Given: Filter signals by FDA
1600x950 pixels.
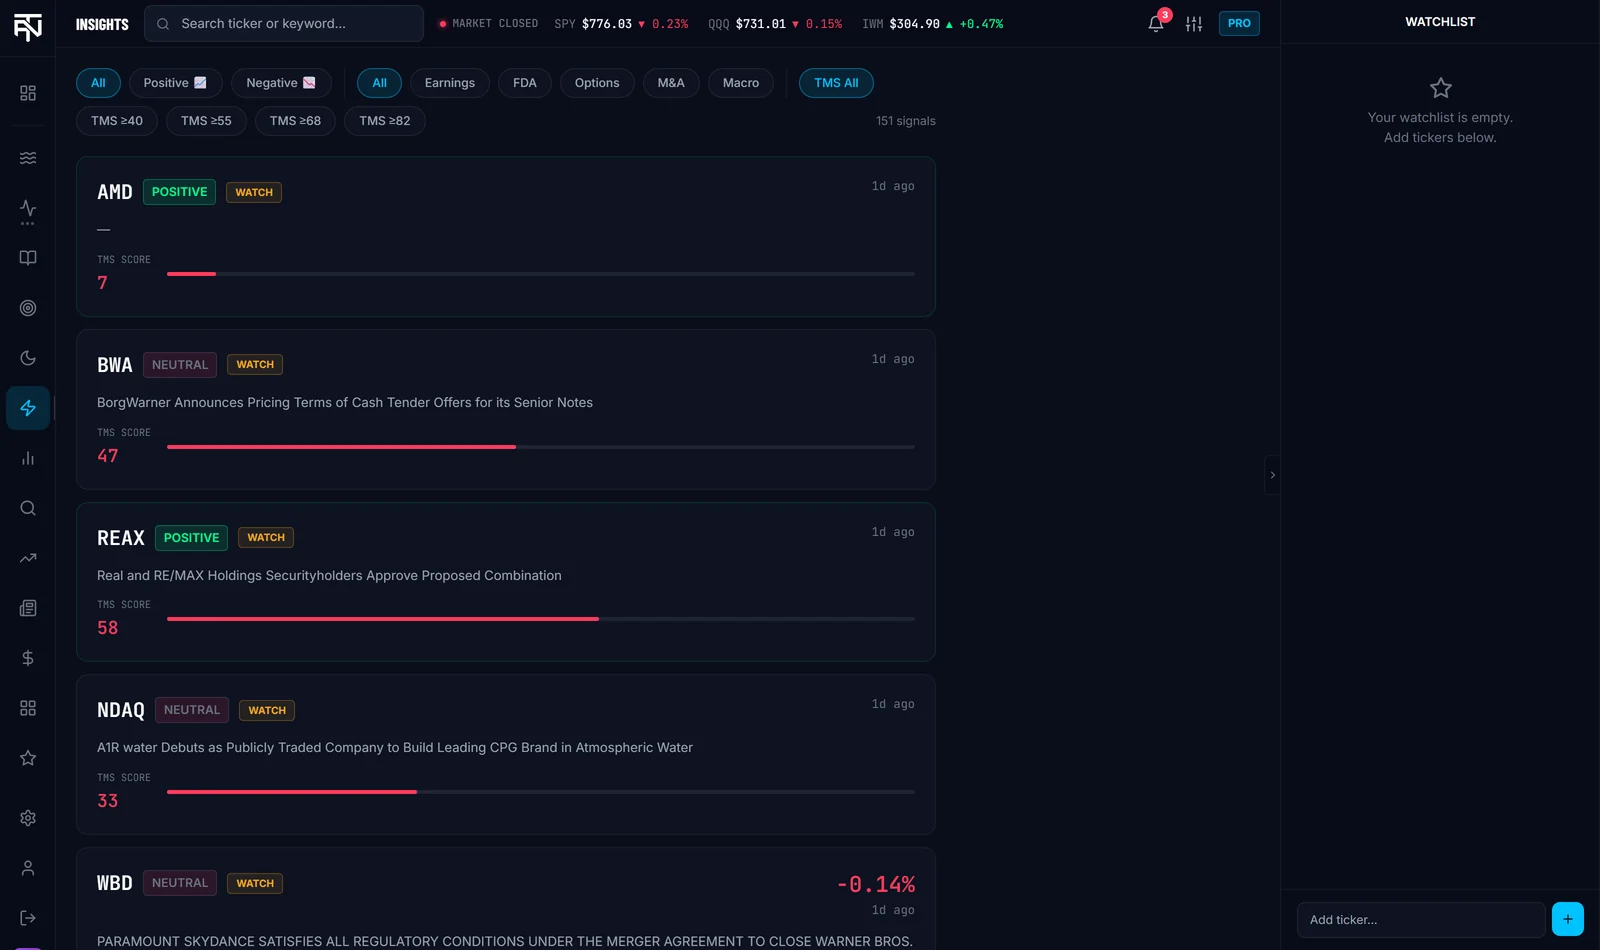Looking at the screenshot, I should pos(525,83).
